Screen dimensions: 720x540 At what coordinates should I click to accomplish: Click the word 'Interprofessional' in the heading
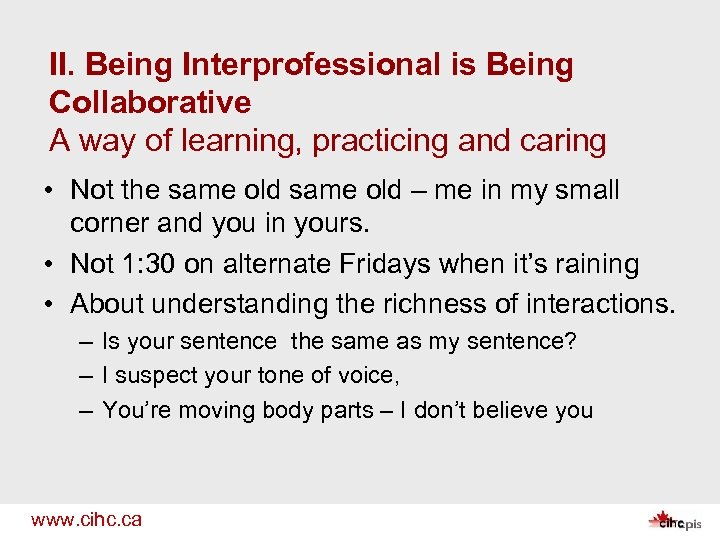coord(300,66)
